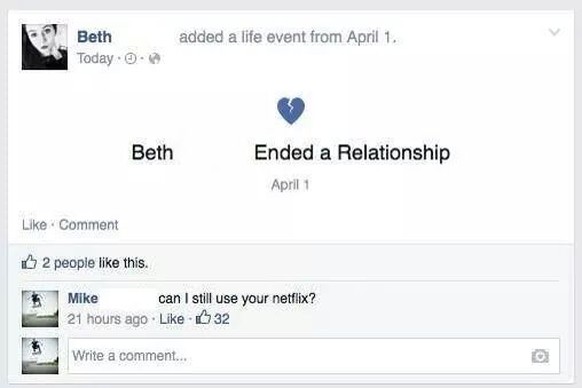
Task: Open Beth's profile picture
Action: 45,47
